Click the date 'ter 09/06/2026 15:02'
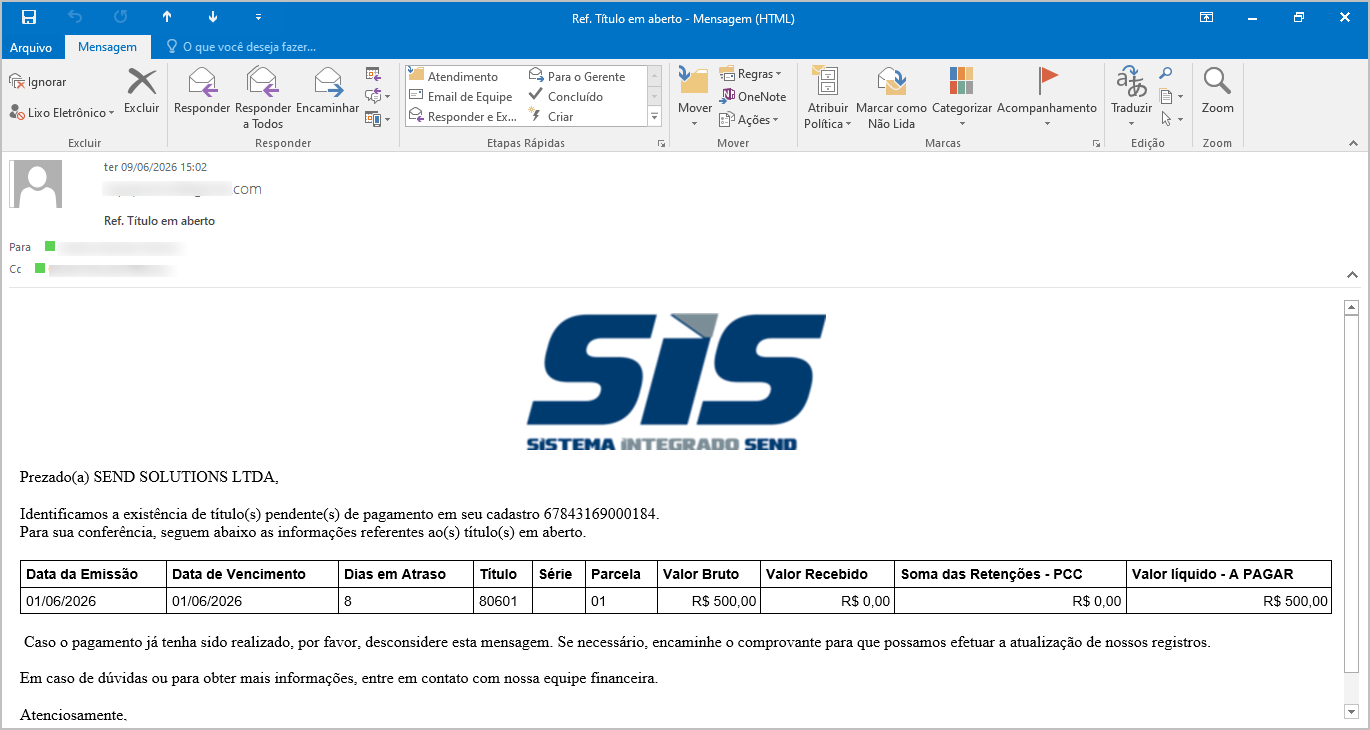 point(155,167)
